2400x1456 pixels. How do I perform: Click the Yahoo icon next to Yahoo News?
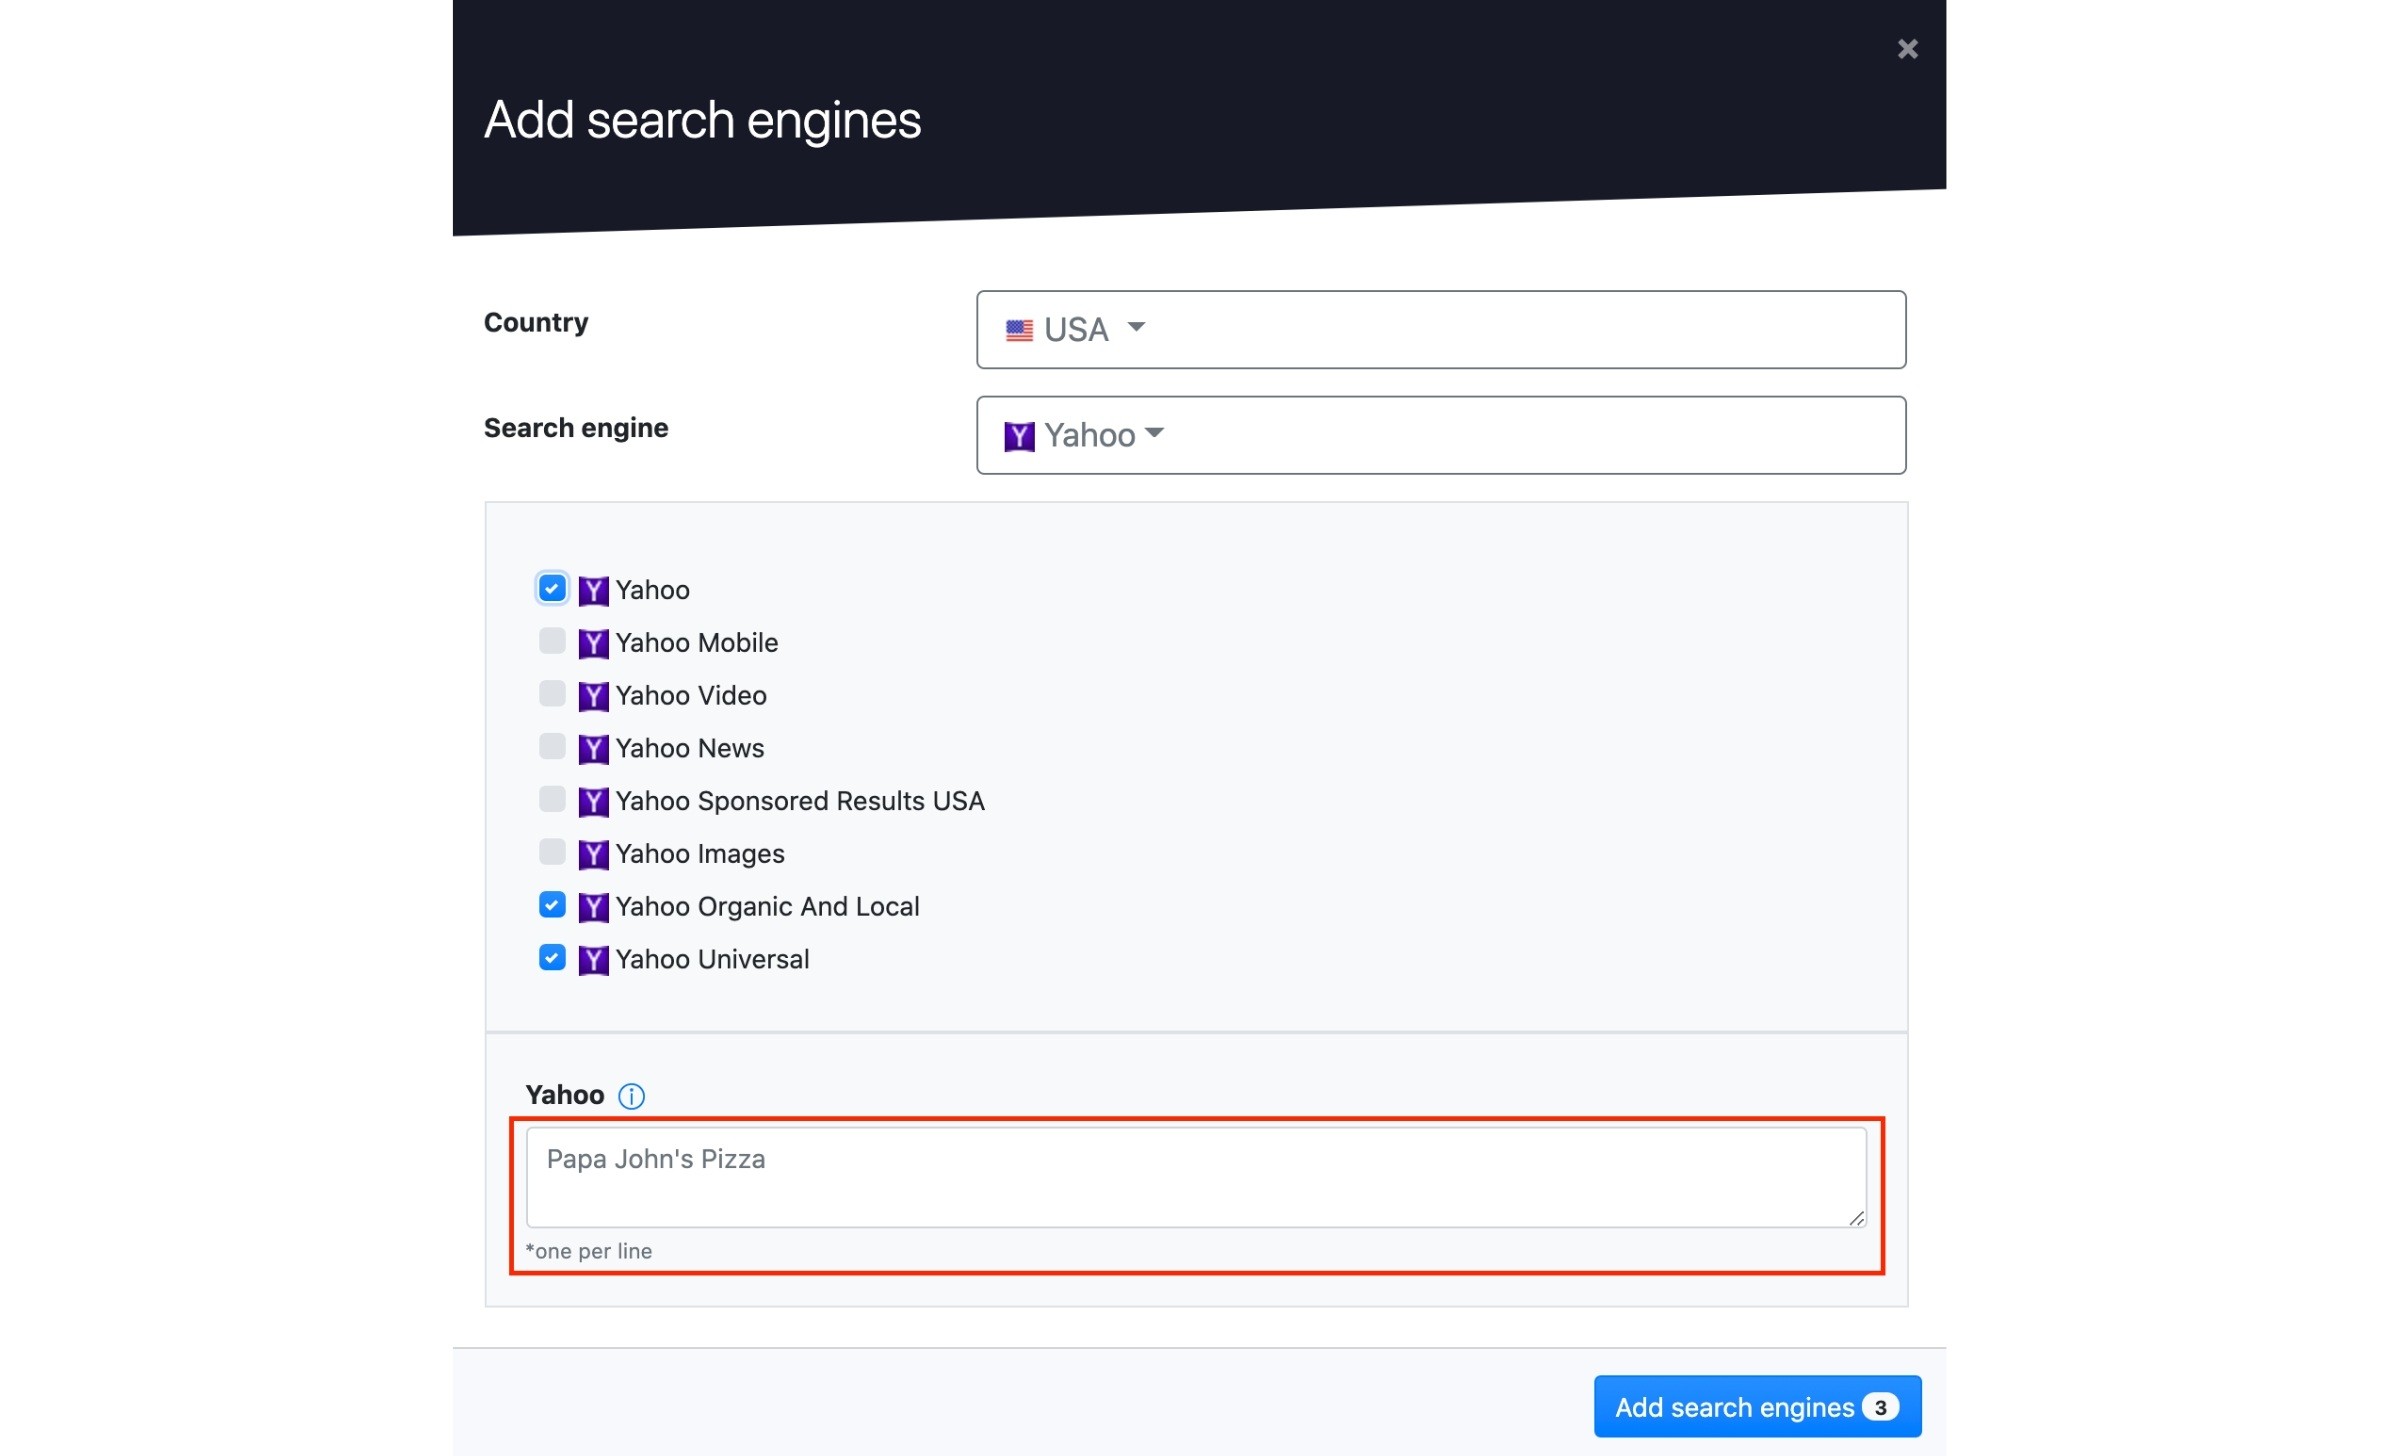[x=593, y=749]
